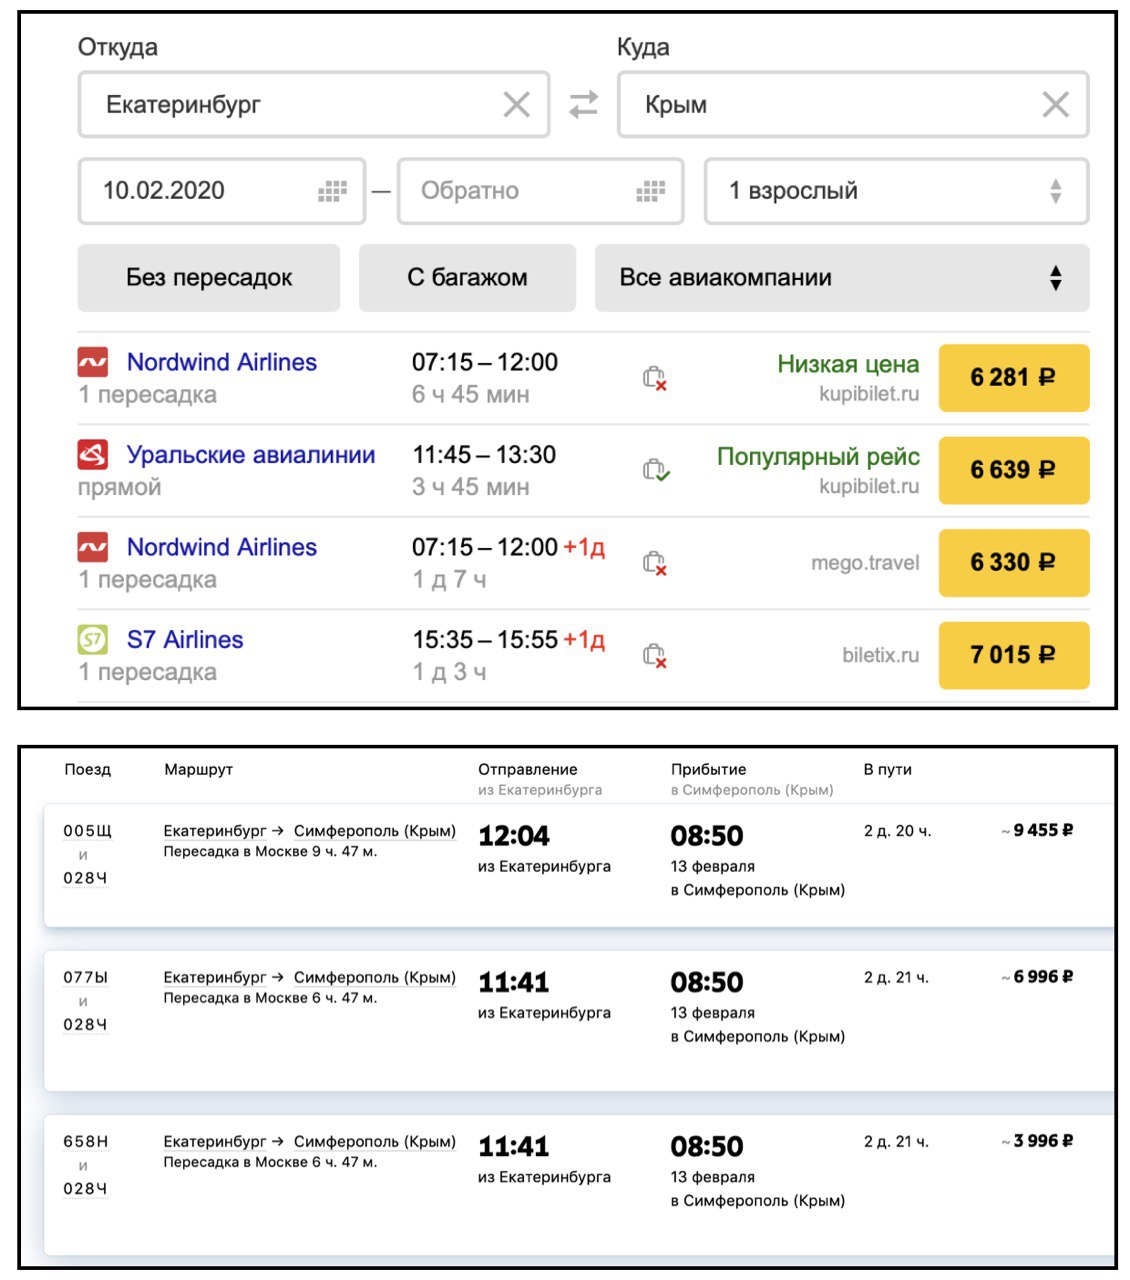Click mego.travel seller text
Screen dimensions: 1130x1280
865,563
